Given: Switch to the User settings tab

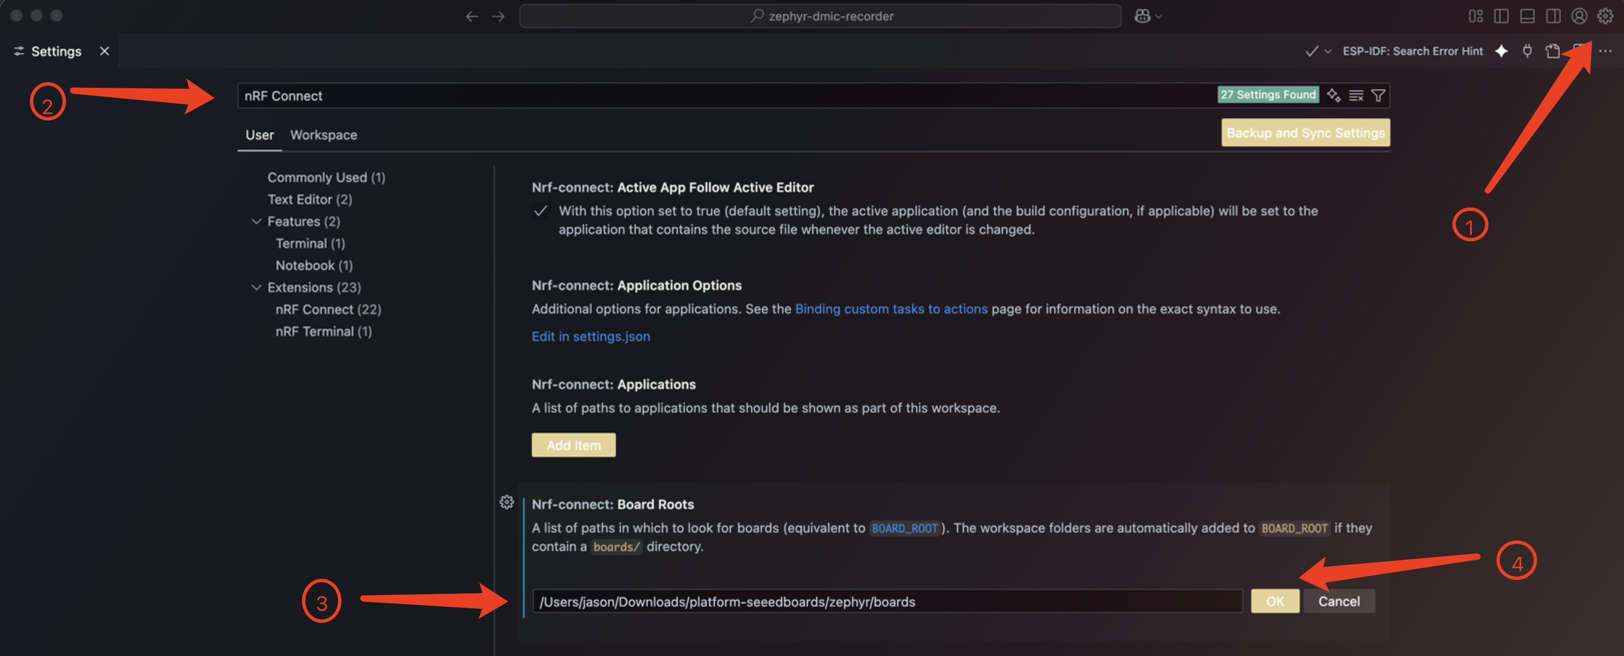Looking at the screenshot, I should pos(260,135).
